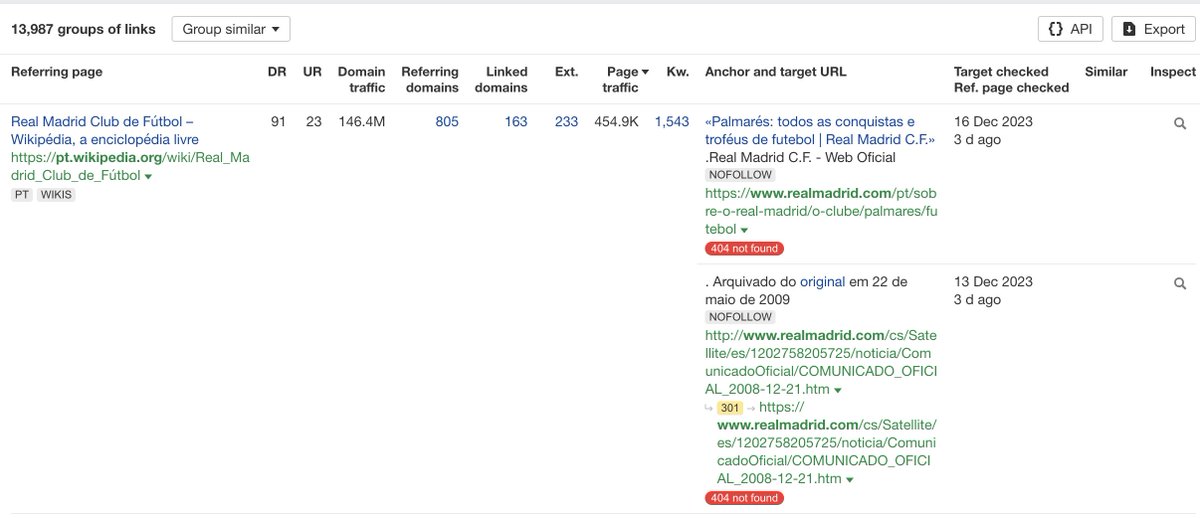Click the Linked domains column header

point(501,79)
